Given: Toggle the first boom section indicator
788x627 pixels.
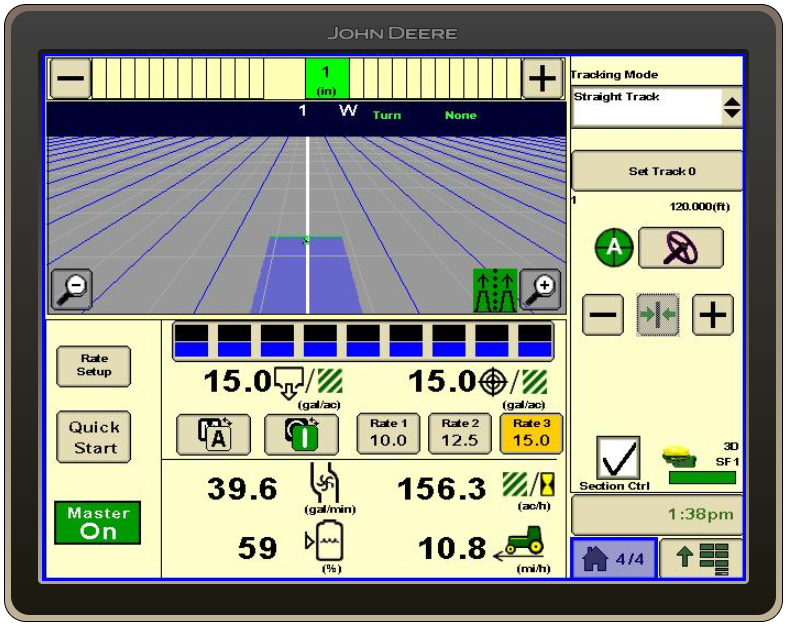Looking at the screenshot, I should (x=191, y=341).
